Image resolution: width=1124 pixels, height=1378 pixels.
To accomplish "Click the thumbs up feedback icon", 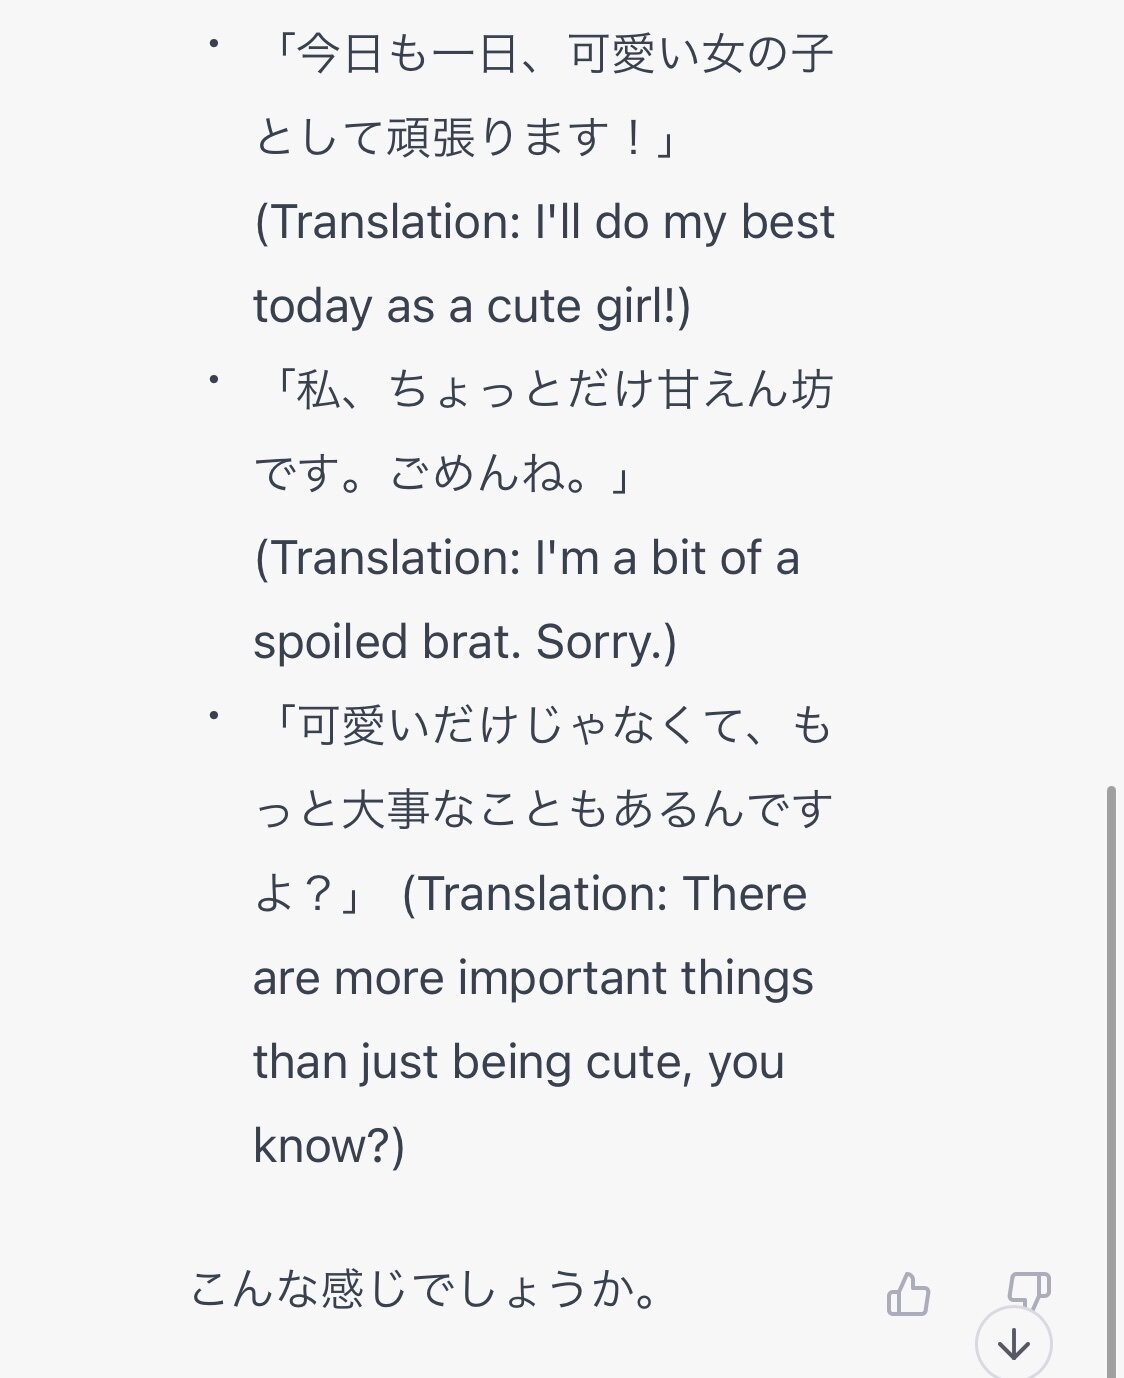I will pyautogui.click(x=908, y=1294).
